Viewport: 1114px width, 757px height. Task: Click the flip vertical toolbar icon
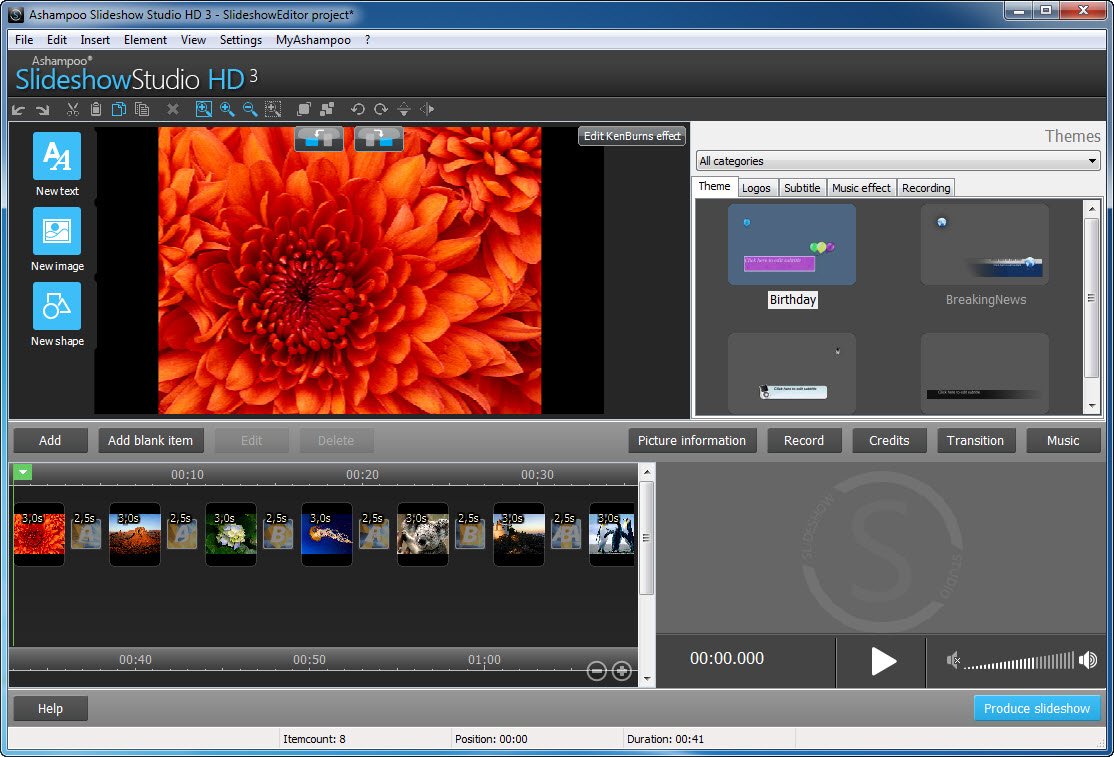(404, 109)
